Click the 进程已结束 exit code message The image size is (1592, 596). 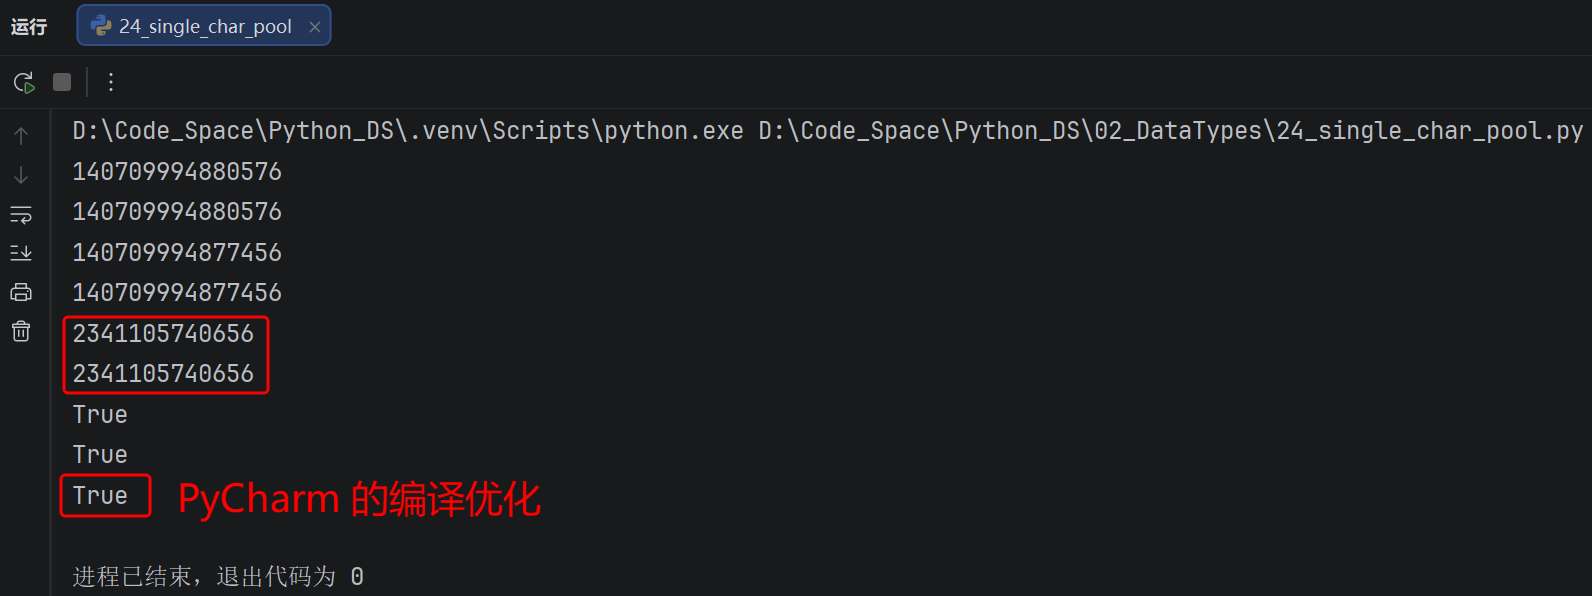pos(218,577)
